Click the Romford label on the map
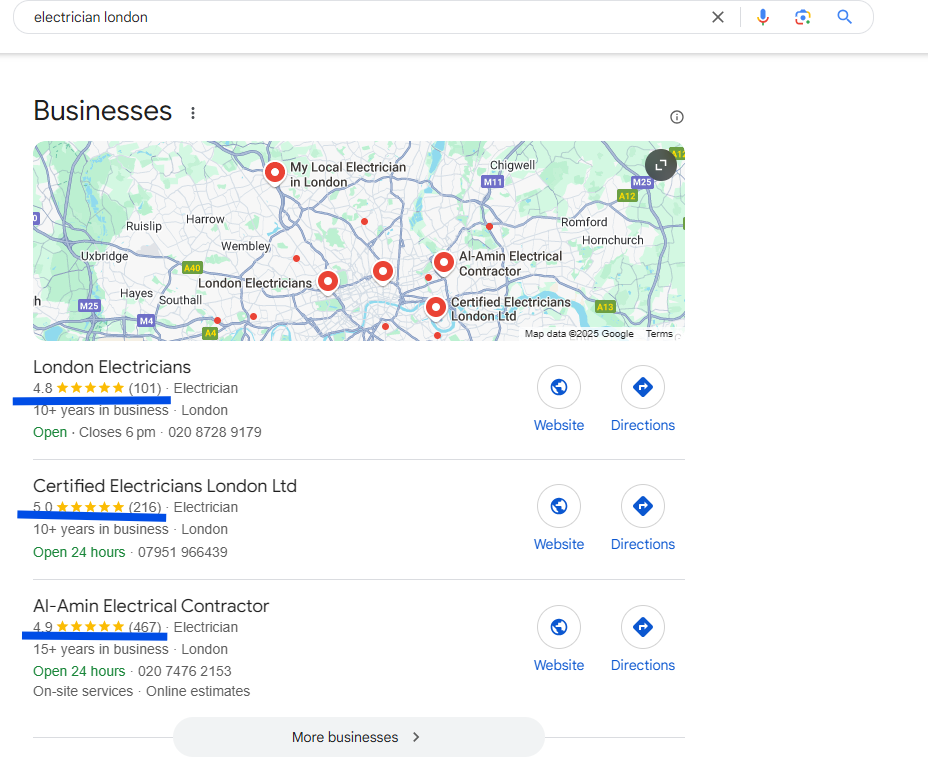This screenshot has width=928, height=766. coord(584,222)
